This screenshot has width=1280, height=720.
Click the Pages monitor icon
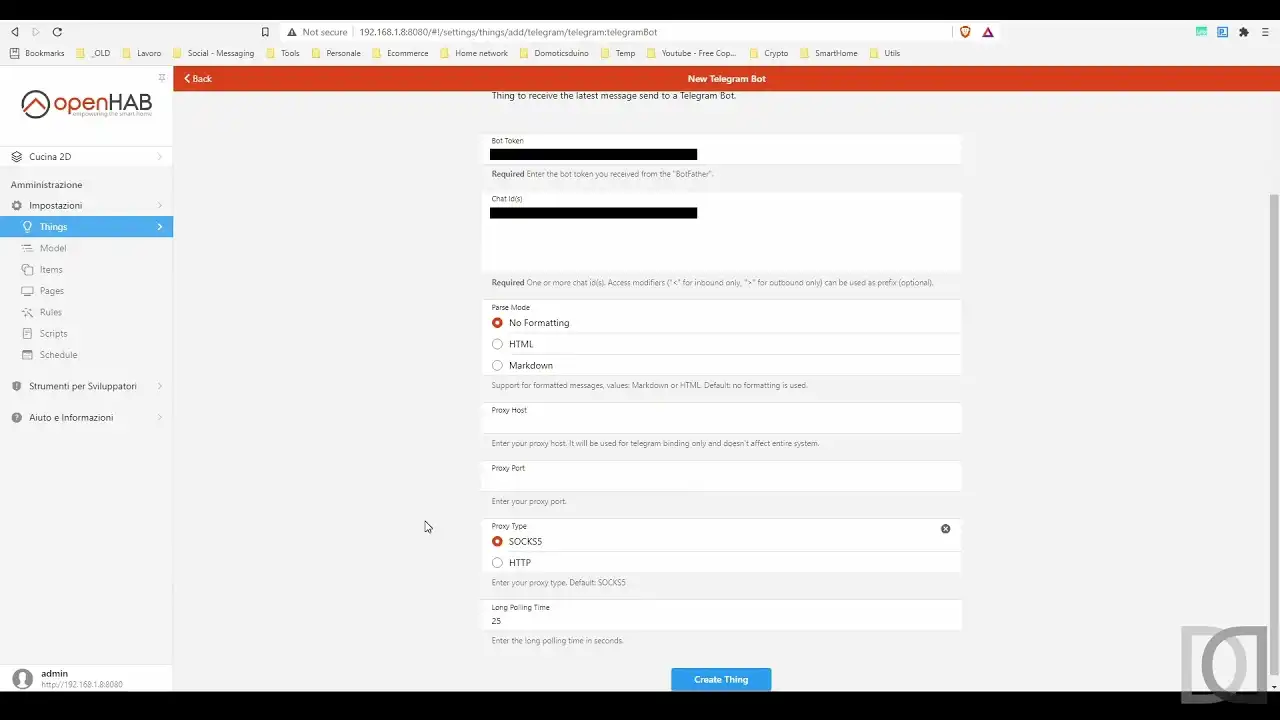(28, 291)
